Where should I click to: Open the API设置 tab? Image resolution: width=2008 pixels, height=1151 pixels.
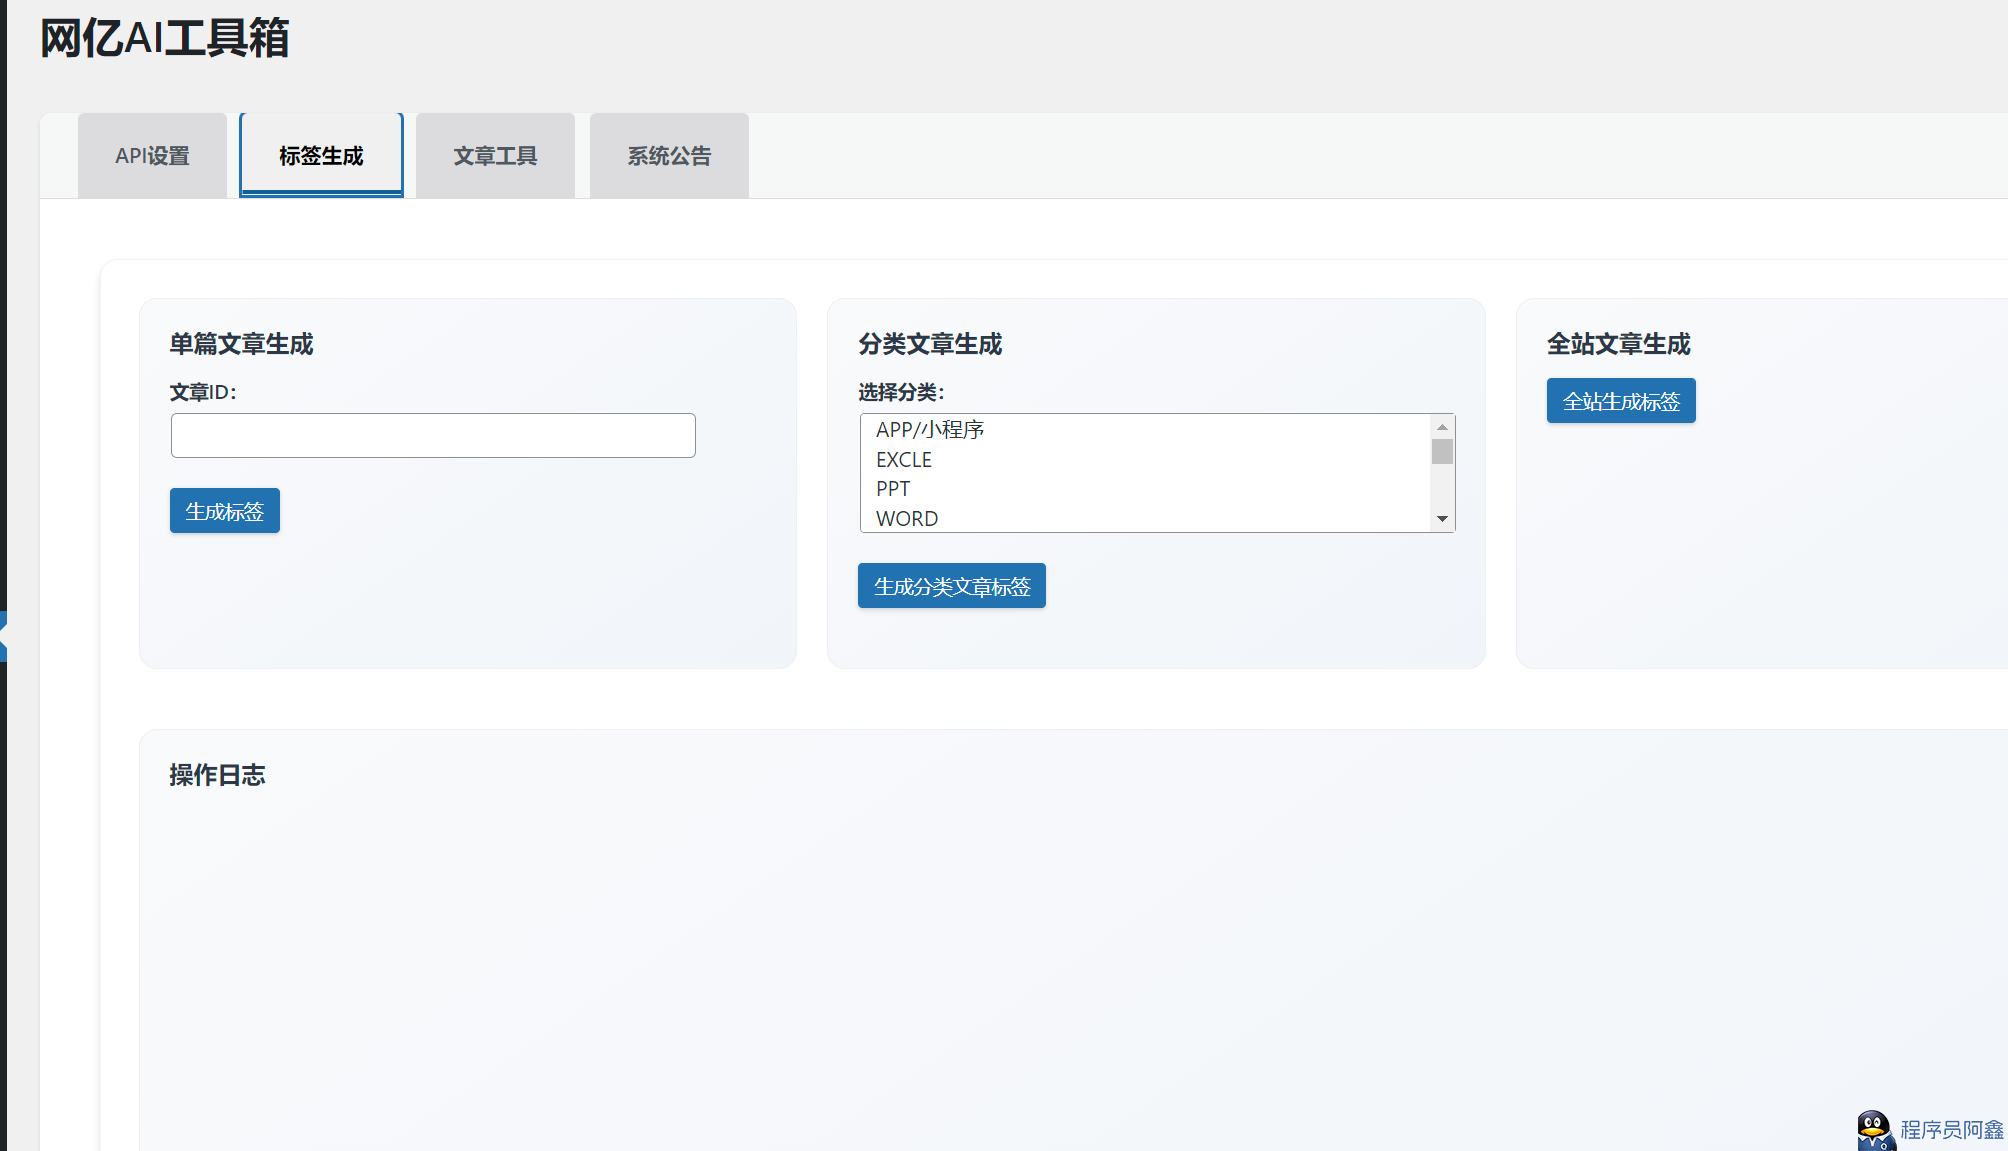point(152,156)
